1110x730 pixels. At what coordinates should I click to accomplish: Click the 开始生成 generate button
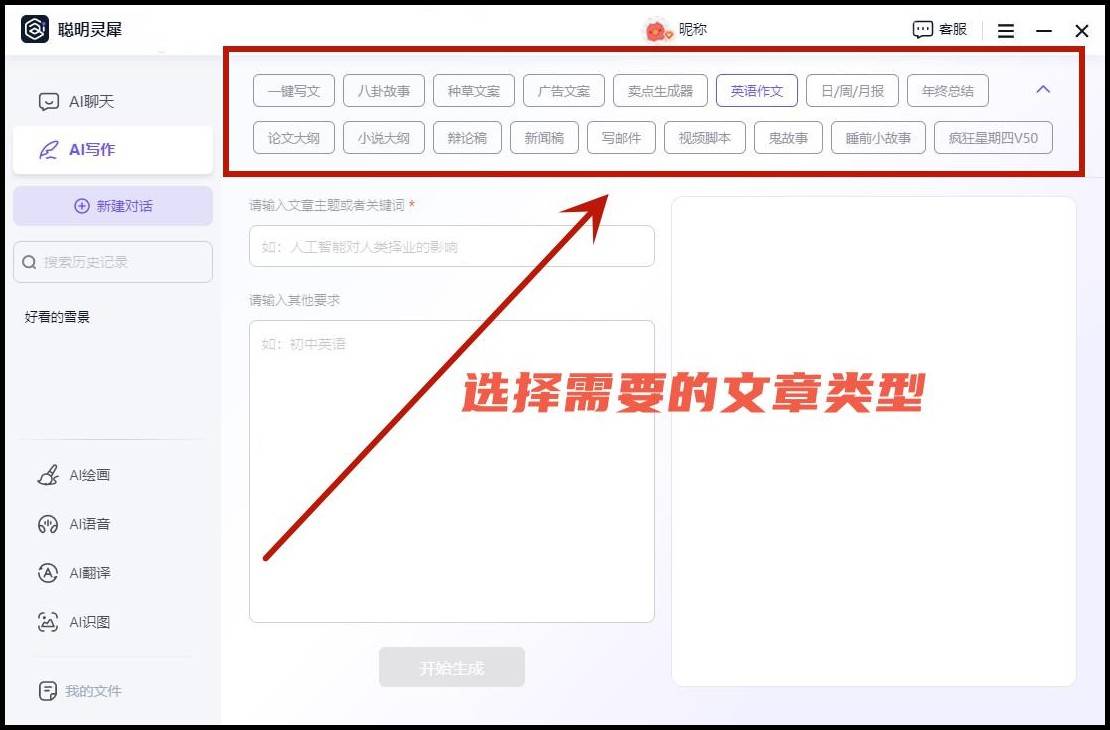[452, 667]
